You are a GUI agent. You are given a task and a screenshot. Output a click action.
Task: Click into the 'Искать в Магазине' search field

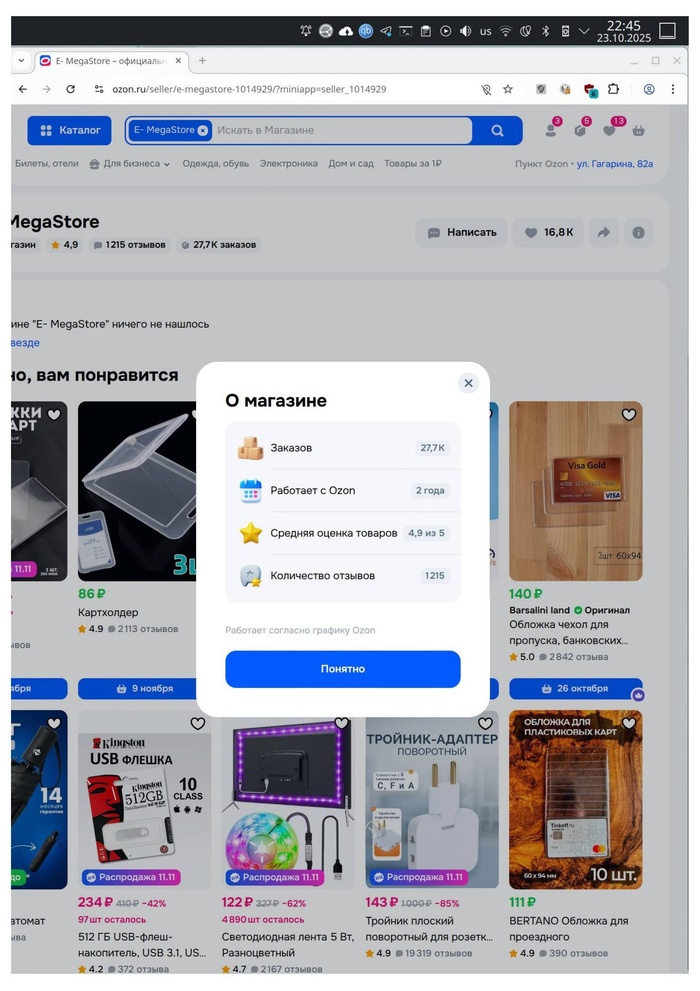tap(340, 130)
